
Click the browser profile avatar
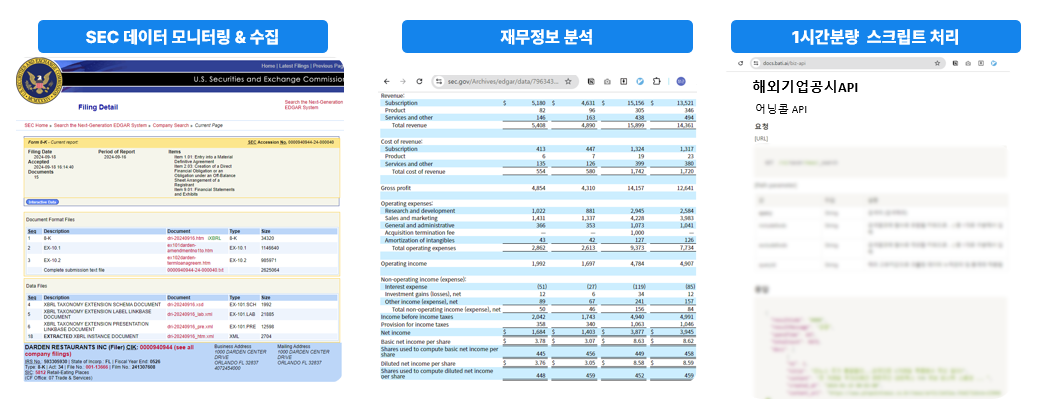click(681, 81)
